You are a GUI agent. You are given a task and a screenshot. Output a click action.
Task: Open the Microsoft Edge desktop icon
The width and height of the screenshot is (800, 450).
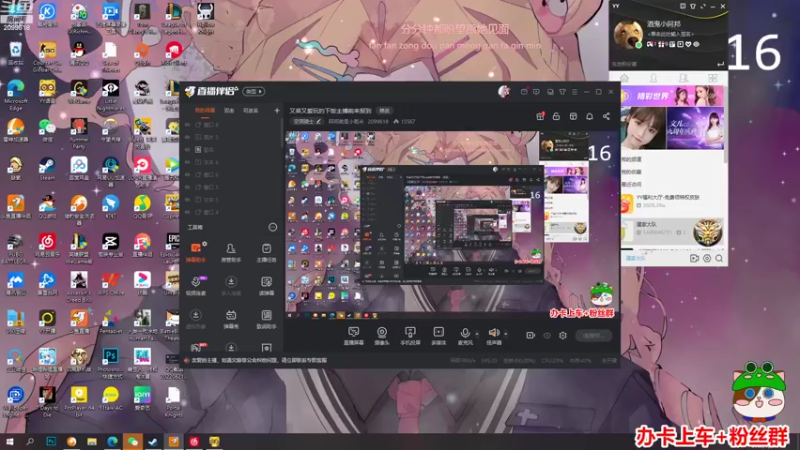click(15, 95)
